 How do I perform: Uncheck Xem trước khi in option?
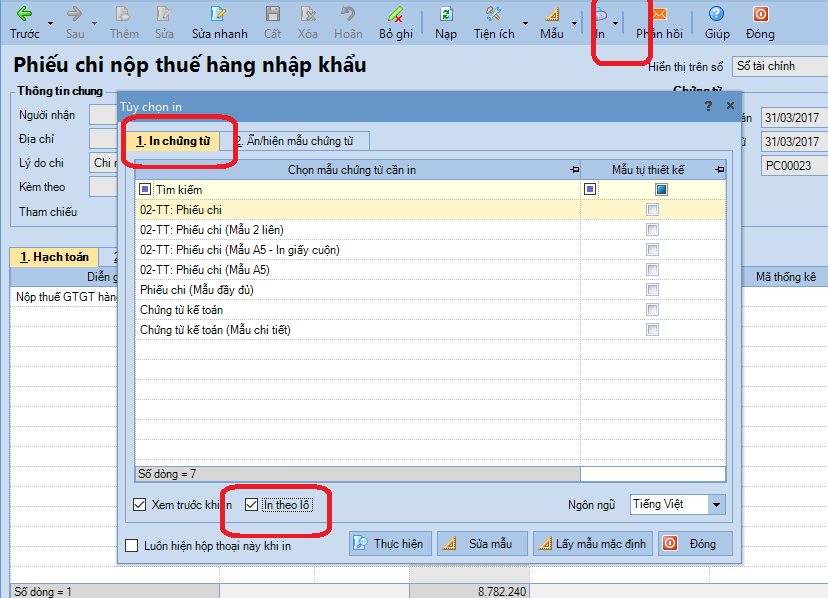tap(139, 504)
